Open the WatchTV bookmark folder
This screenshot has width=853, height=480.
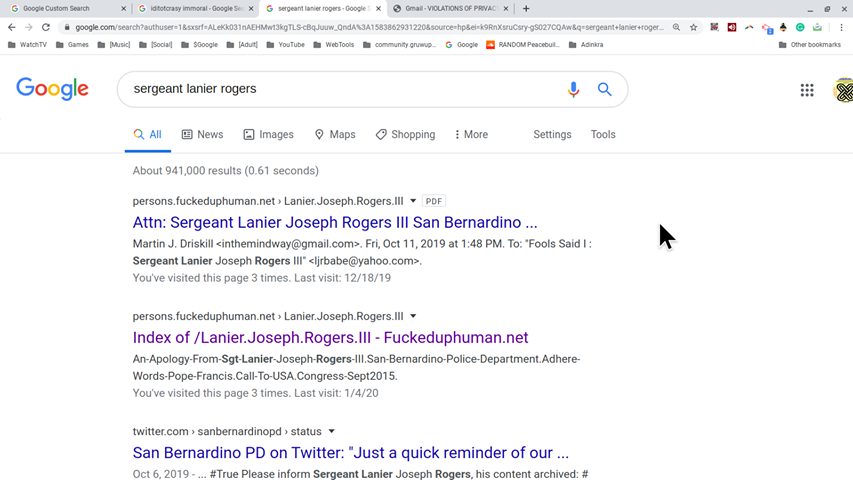(x=27, y=45)
